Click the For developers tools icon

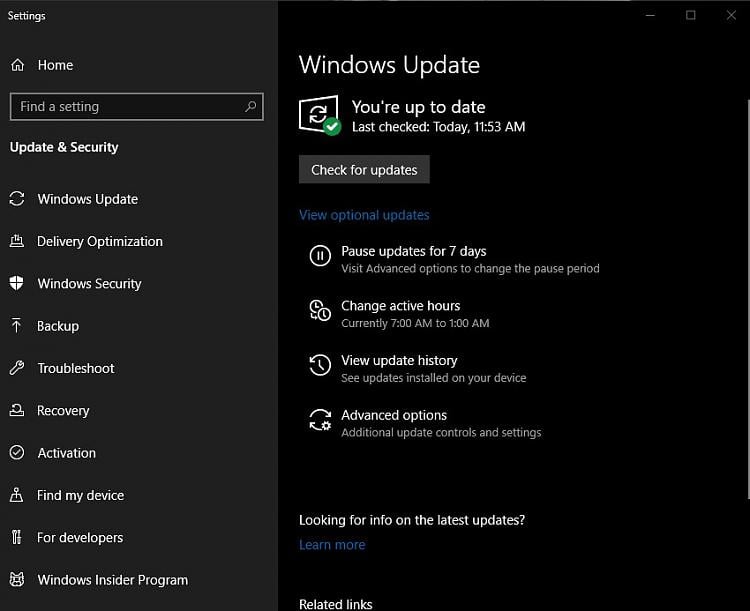coord(16,537)
